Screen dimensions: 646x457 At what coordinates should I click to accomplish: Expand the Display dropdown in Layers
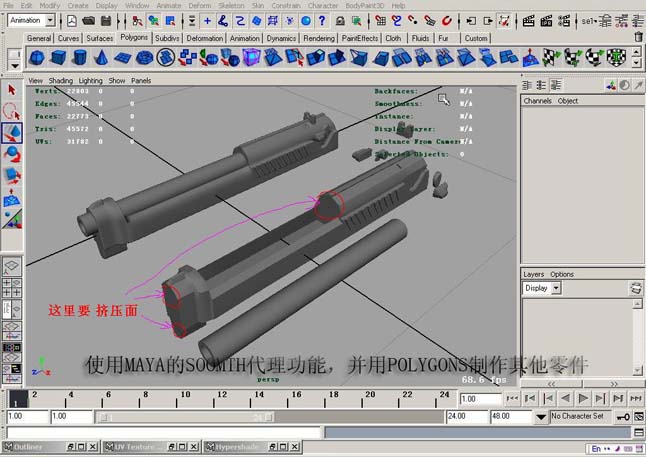[556, 288]
